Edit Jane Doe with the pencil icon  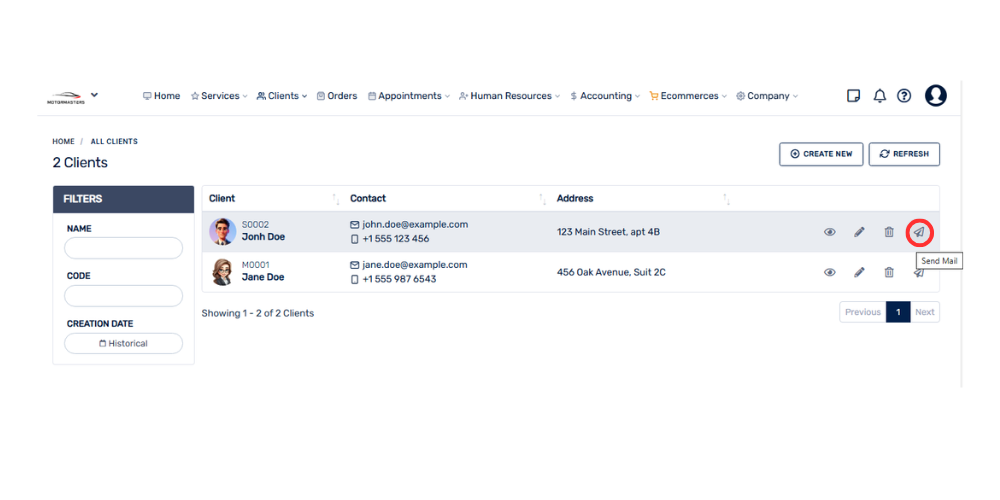[859, 272]
